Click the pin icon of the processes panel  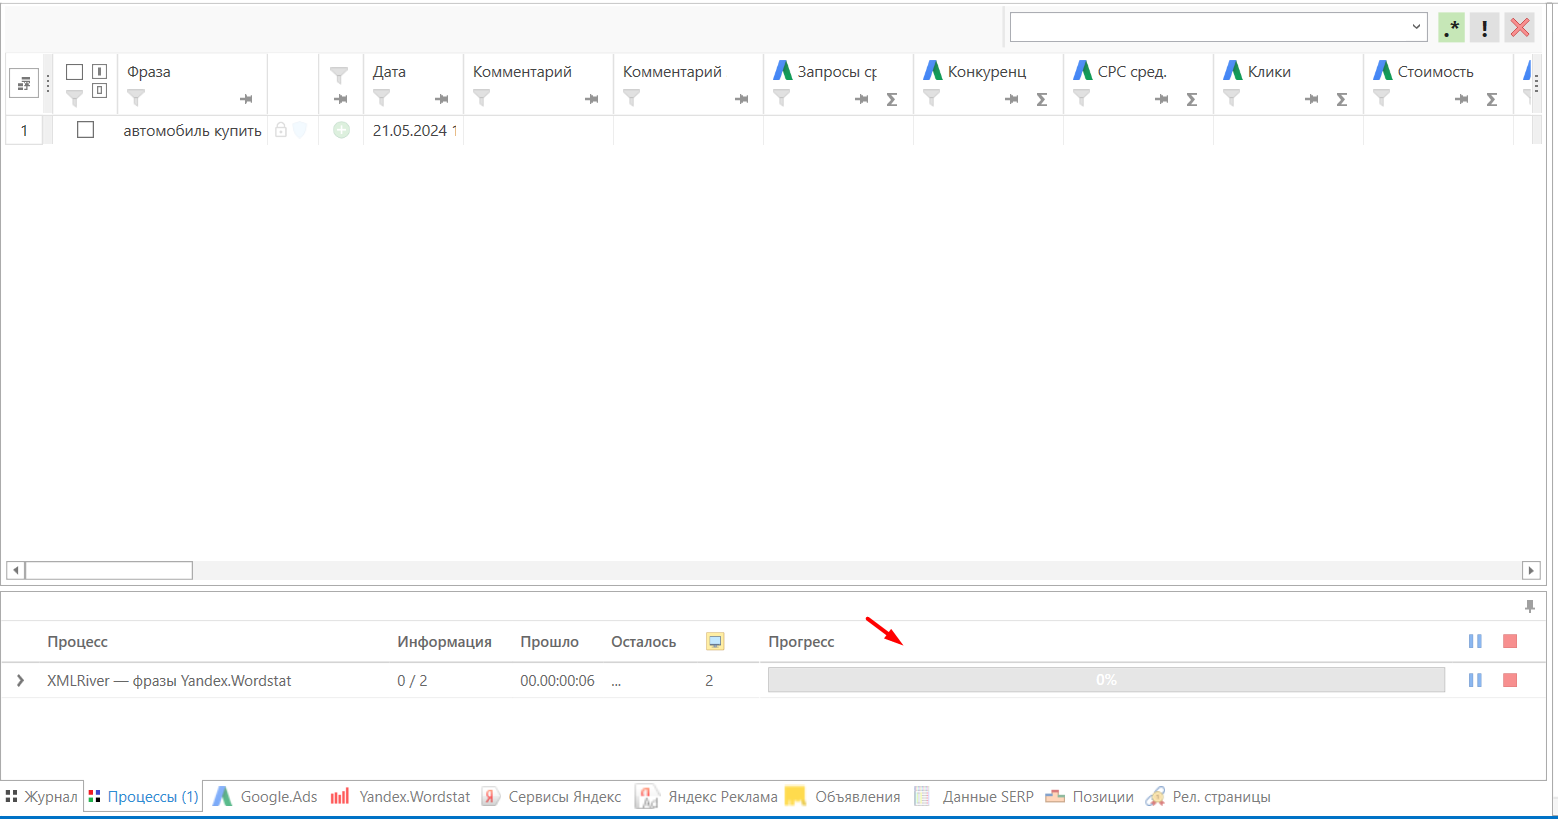1530,606
